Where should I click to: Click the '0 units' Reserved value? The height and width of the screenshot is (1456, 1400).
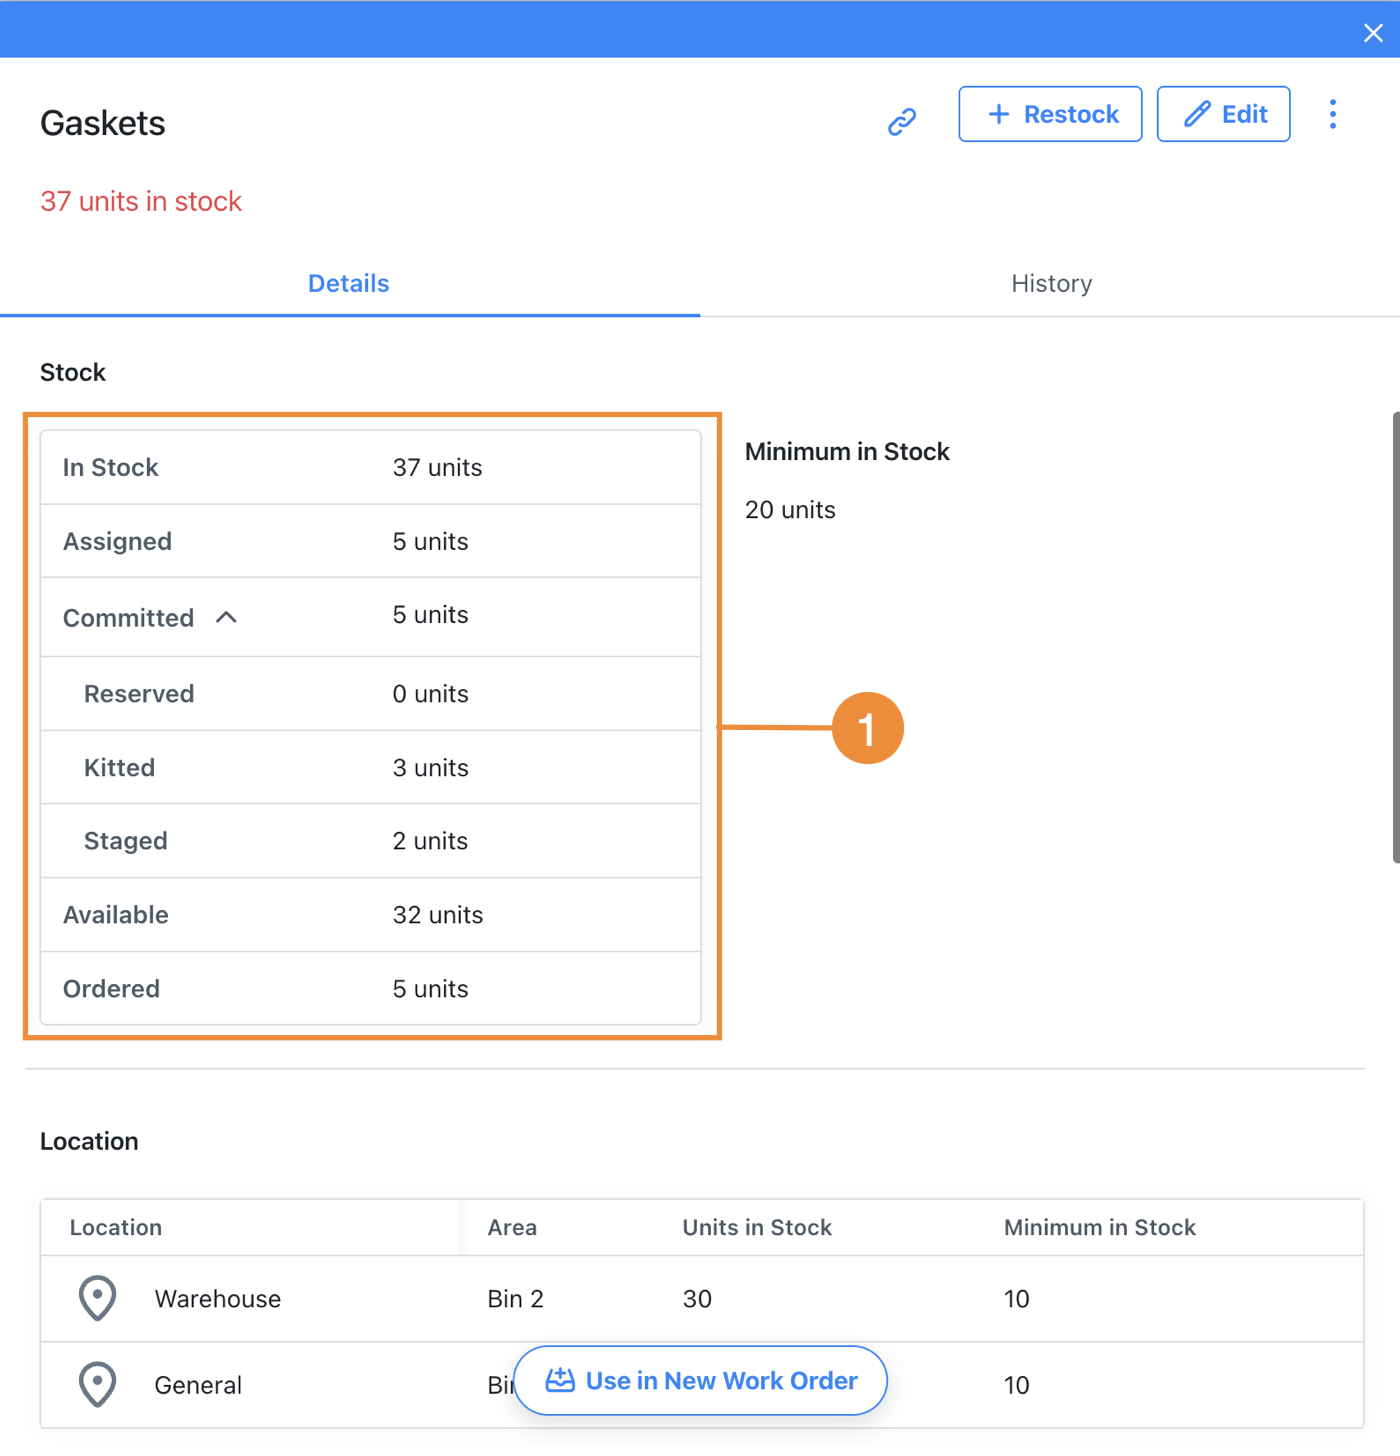click(x=430, y=694)
